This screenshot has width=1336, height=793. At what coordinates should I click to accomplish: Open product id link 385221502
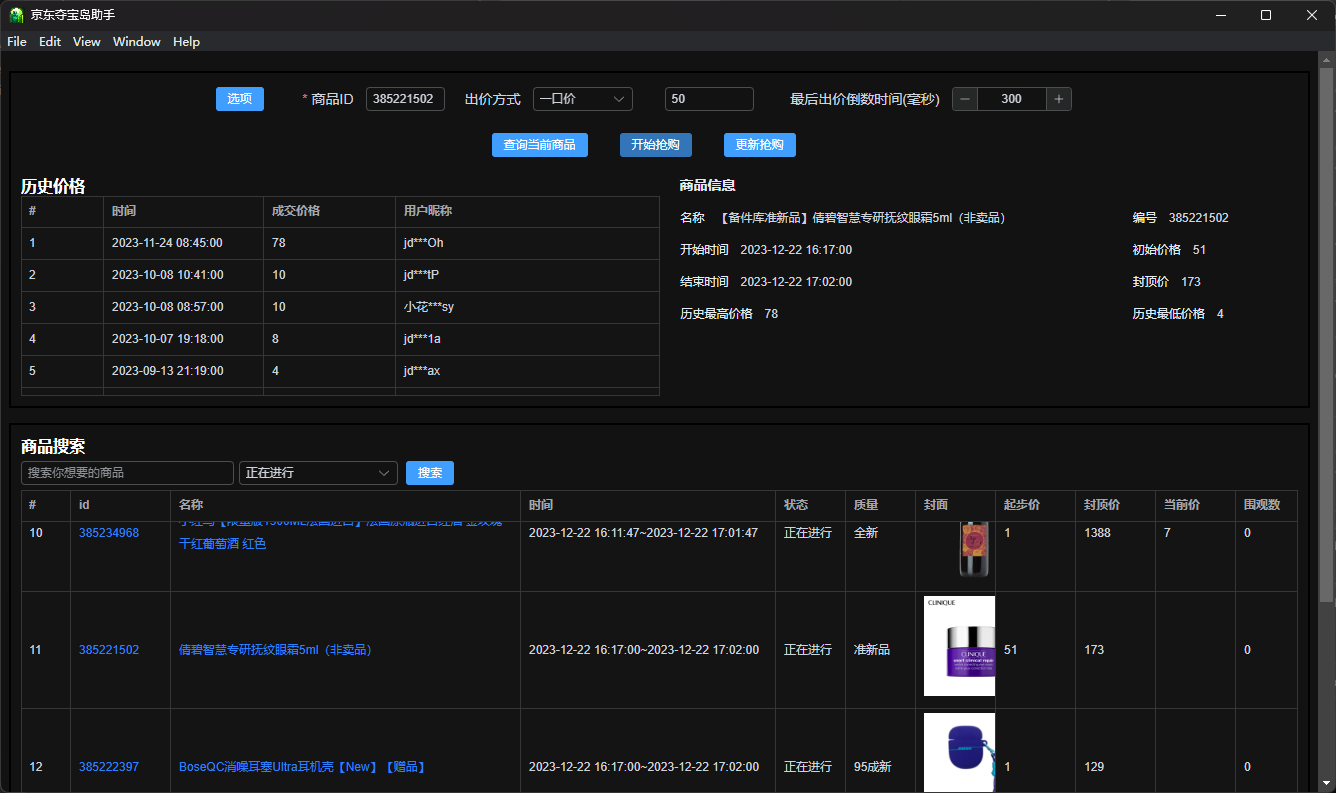(109, 650)
